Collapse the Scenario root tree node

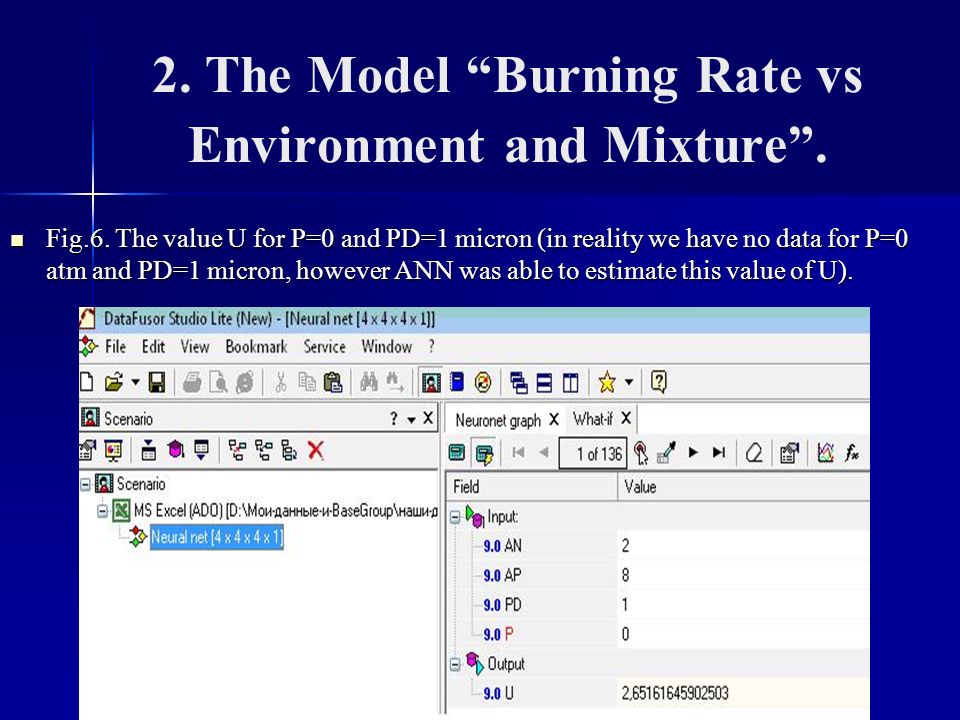(86, 485)
